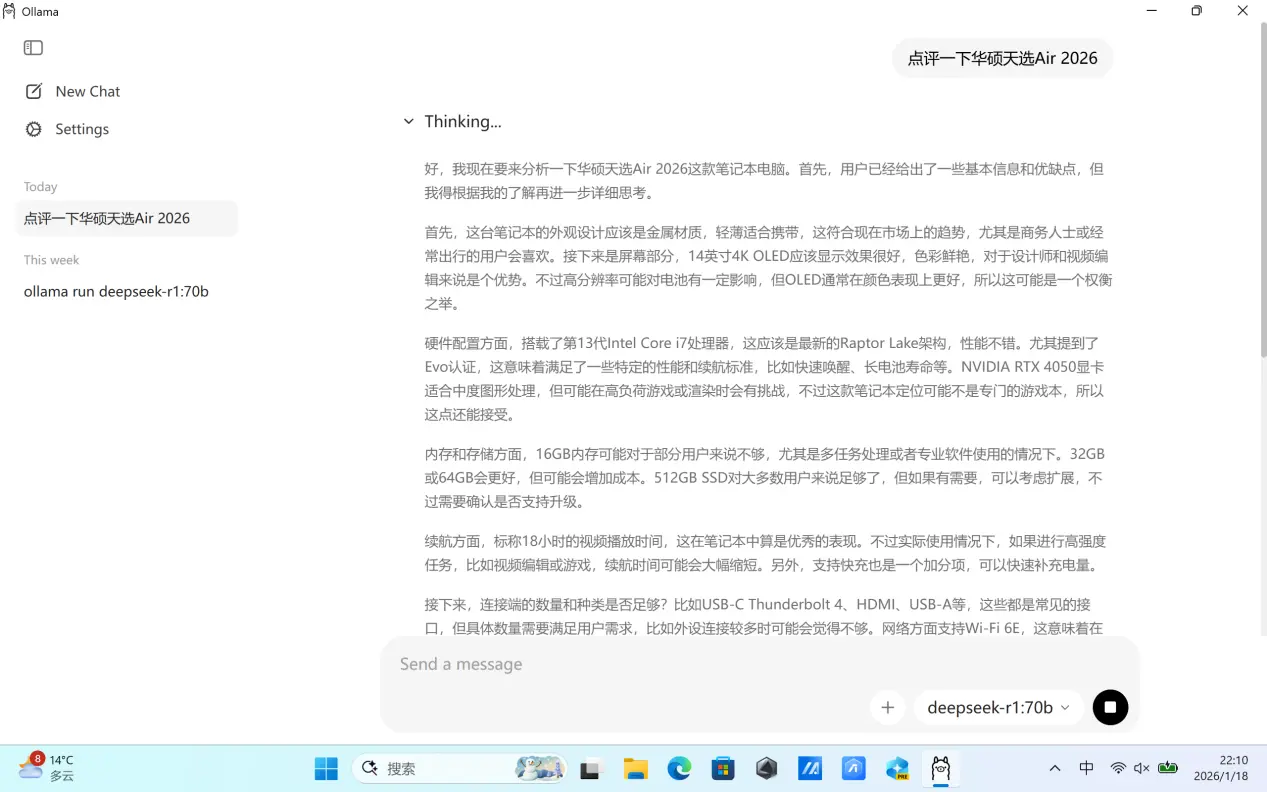Click paragraph beginning '内存和存储方面'

[x=766, y=478]
